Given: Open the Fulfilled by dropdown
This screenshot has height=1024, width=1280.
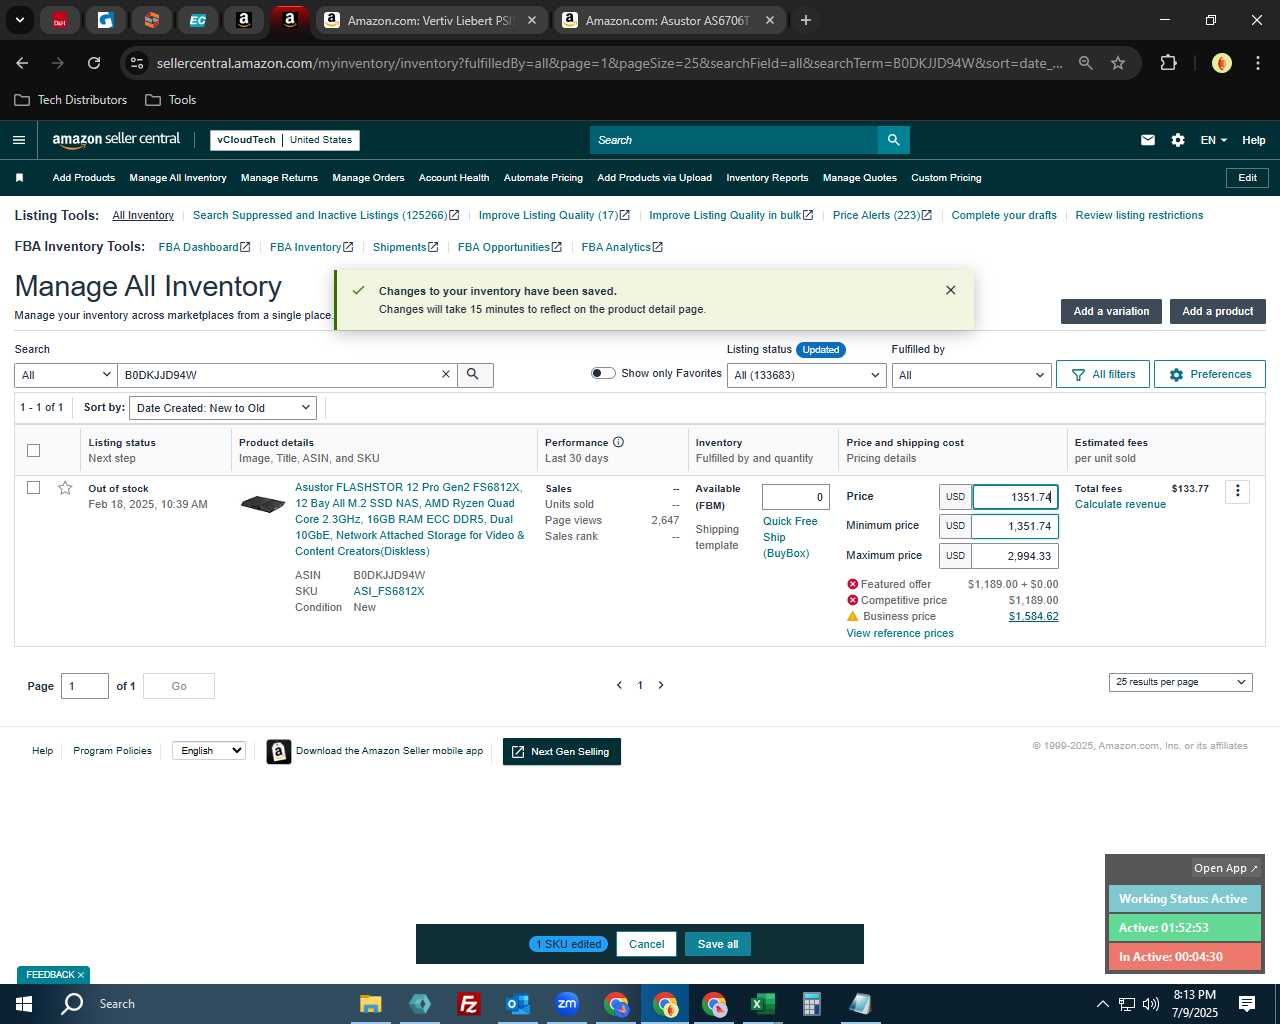Looking at the screenshot, I should pyautogui.click(x=971, y=375).
